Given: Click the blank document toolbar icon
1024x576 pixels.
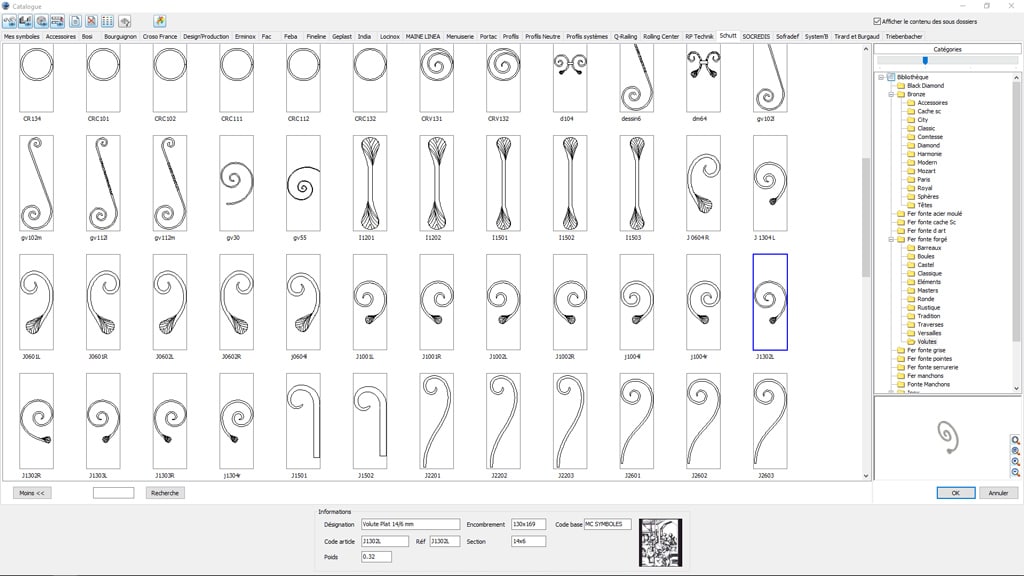Looking at the screenshot, I should [x=75, y=21].
